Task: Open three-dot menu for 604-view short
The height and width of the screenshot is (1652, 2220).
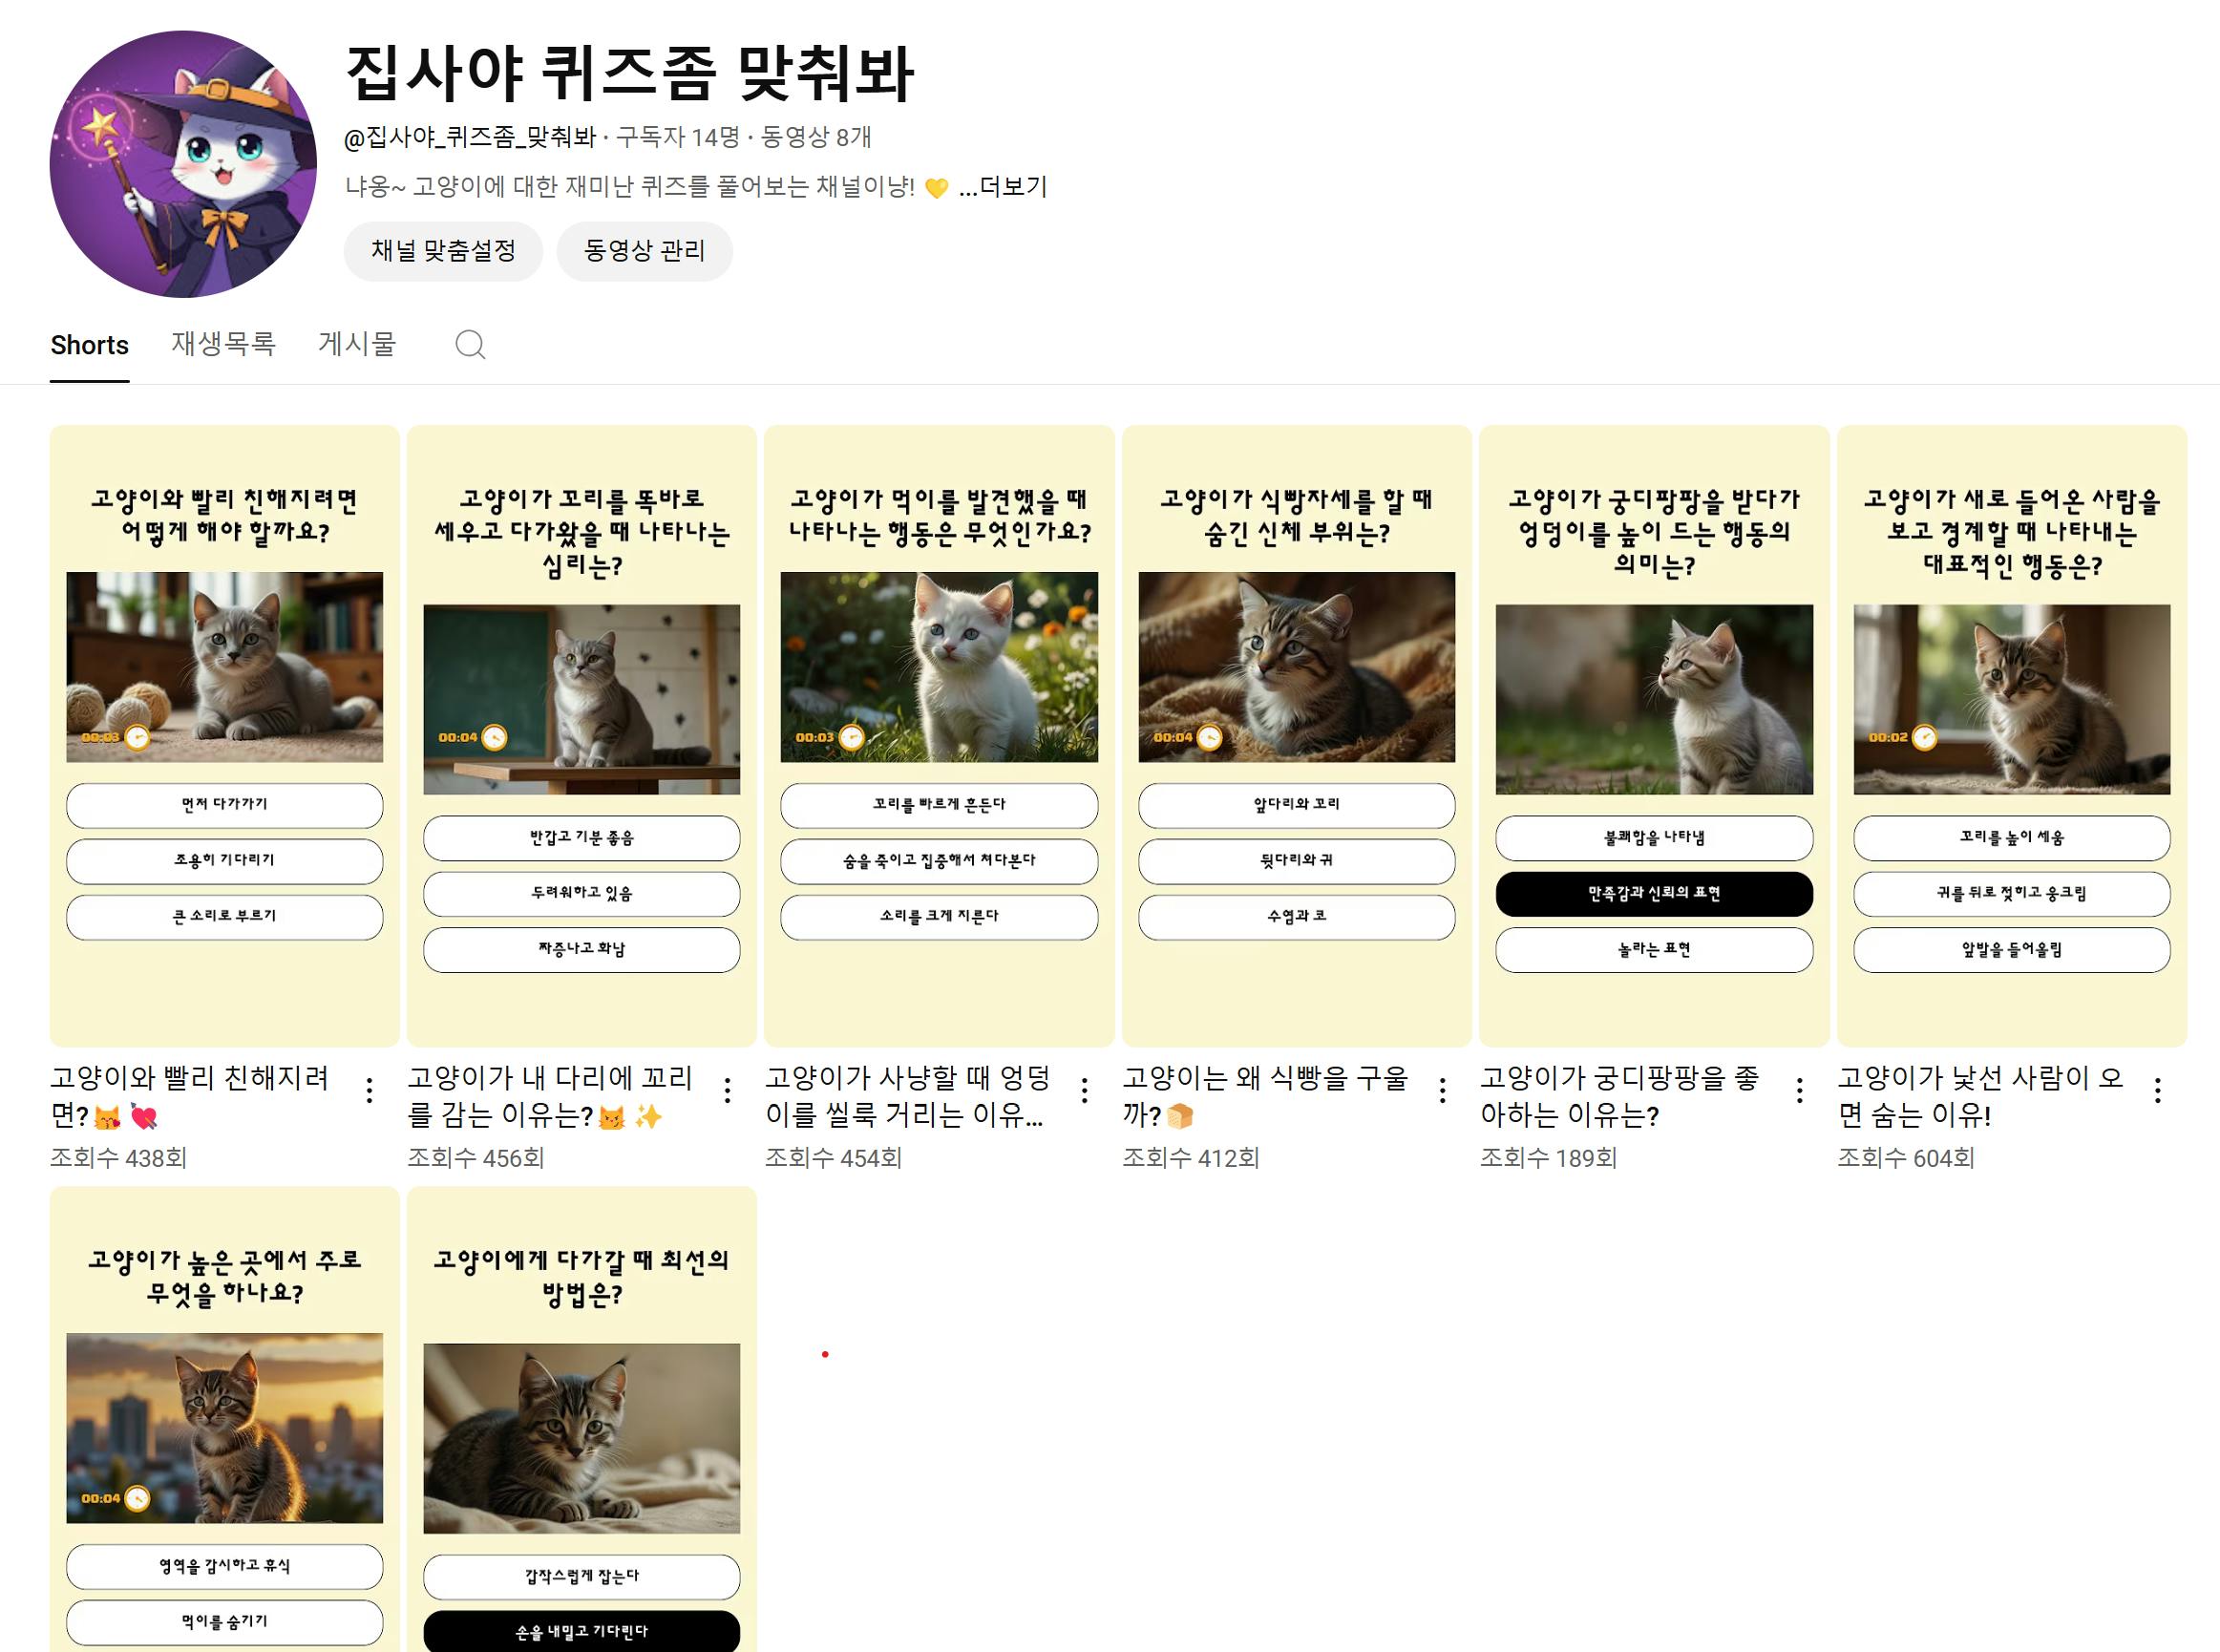Action: pyautogui.click(x=2157, y=1090)
